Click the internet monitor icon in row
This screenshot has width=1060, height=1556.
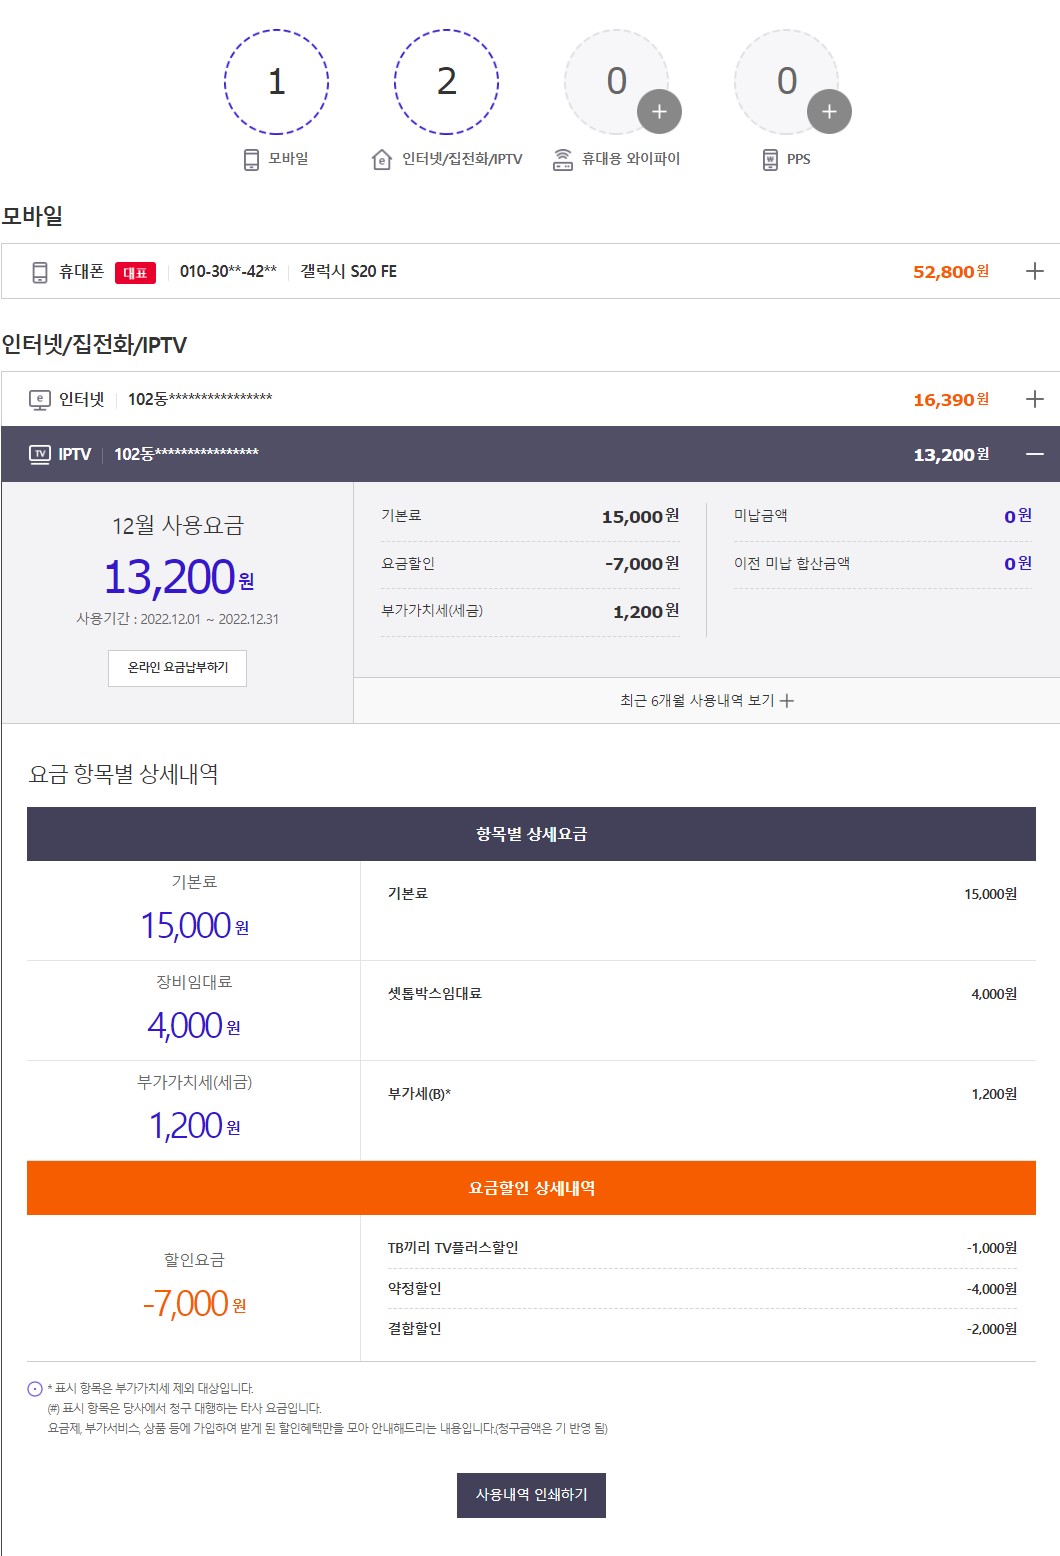pyautogui.click(x=40, y=400)
